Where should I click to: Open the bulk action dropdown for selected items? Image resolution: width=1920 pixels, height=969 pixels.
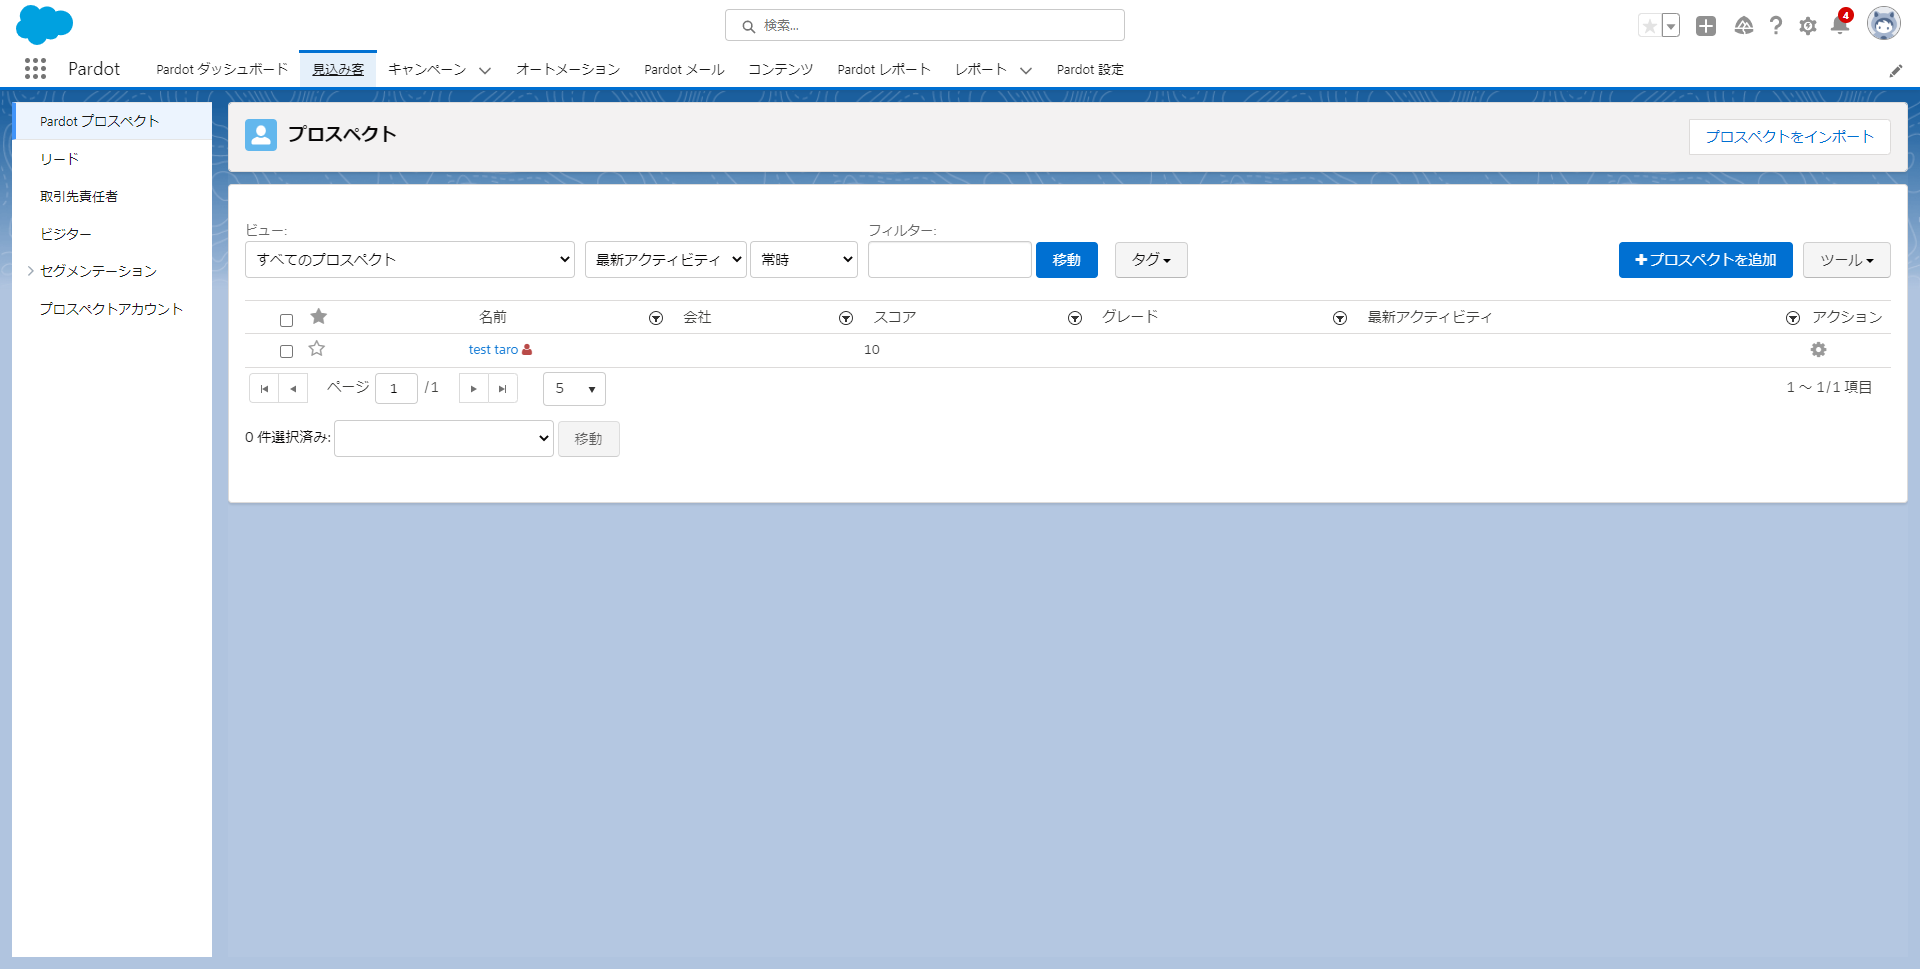(444, 438)
